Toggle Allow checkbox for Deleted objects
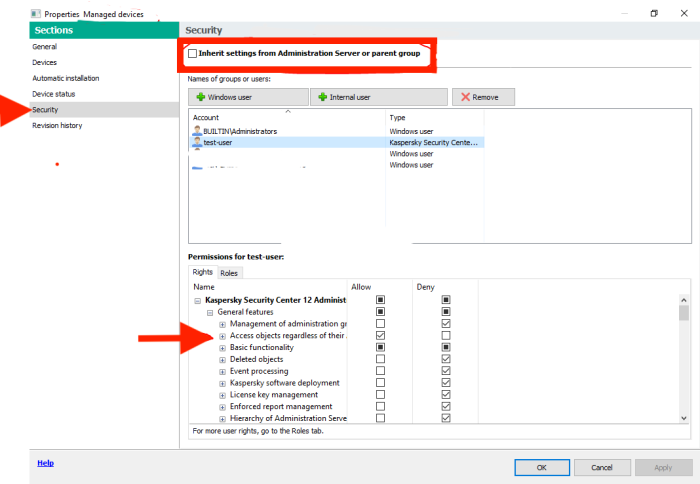The image size is (700, 484). pos(380,359)
